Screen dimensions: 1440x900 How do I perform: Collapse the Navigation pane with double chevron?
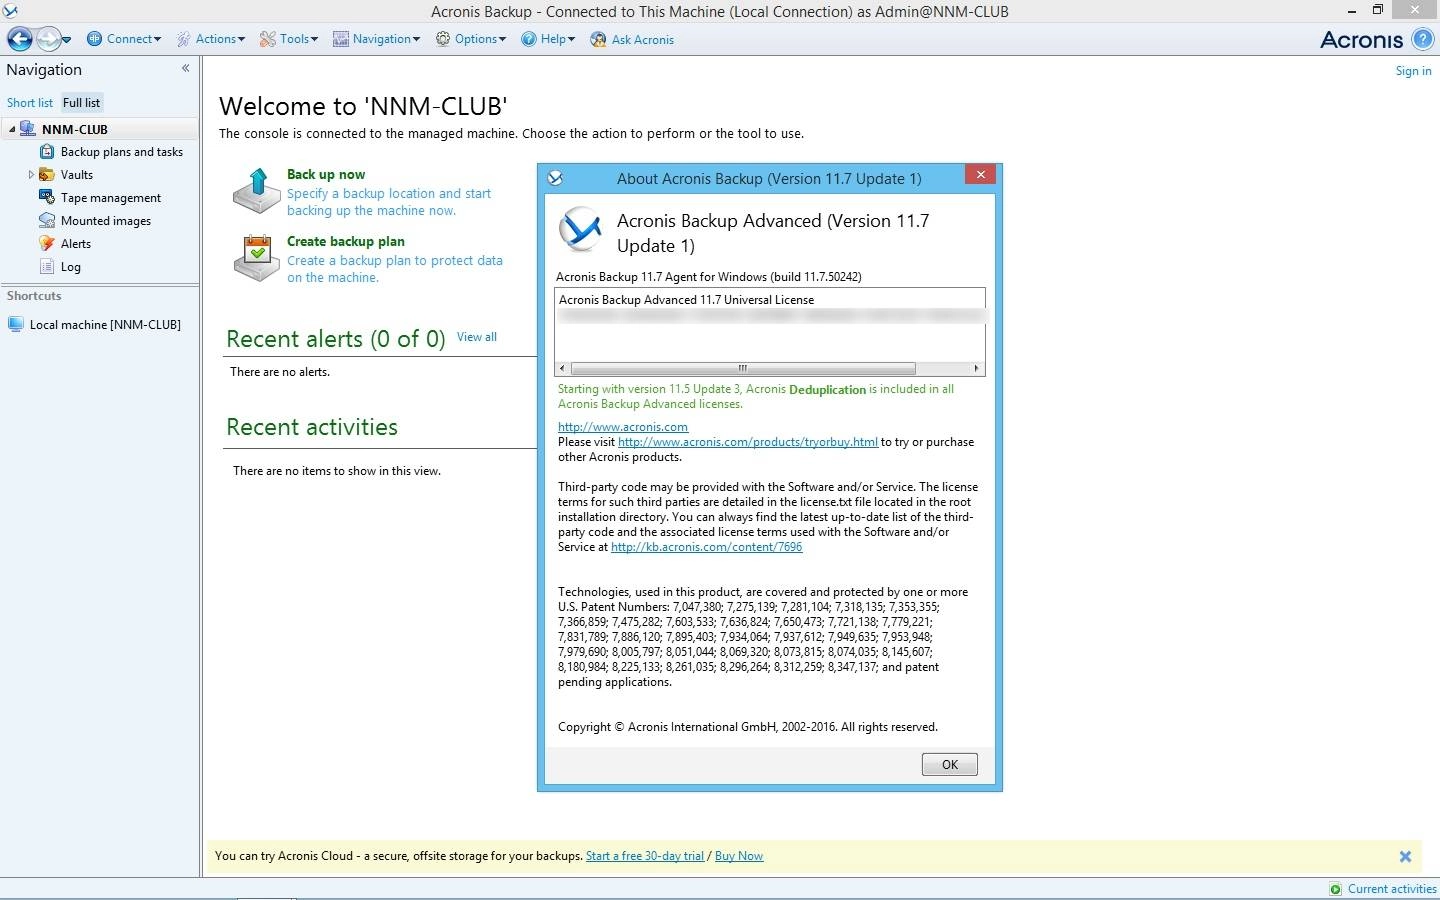(185, 69)
